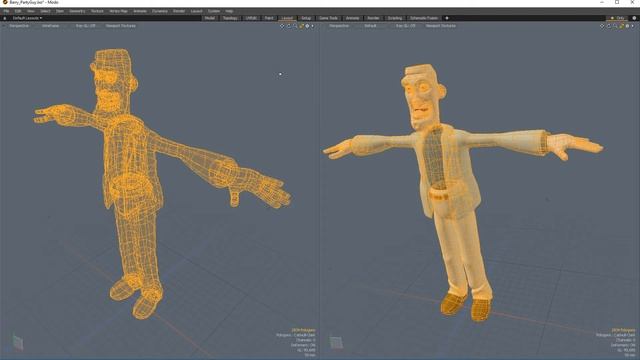
Task: Open the File menu
Action: point(6,11)
